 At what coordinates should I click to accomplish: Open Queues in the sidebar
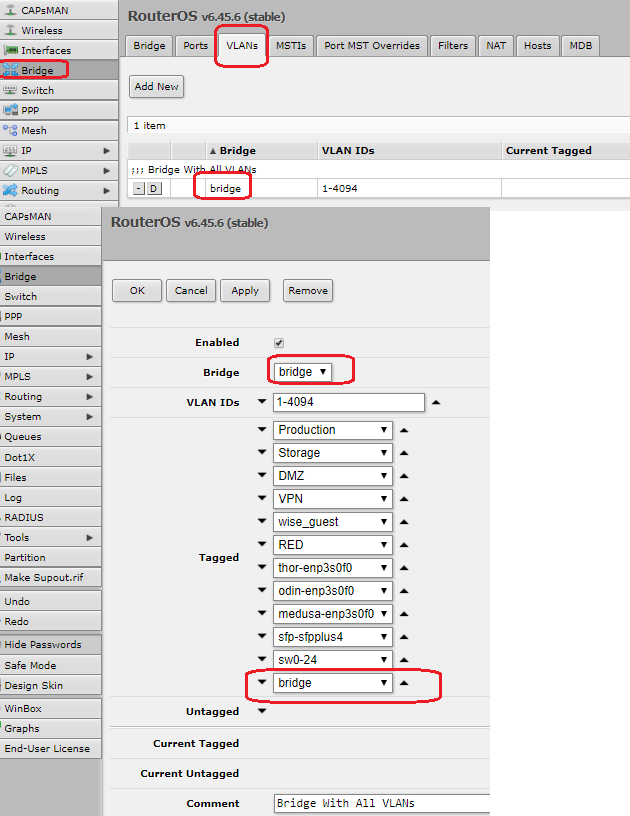point(50,437)
